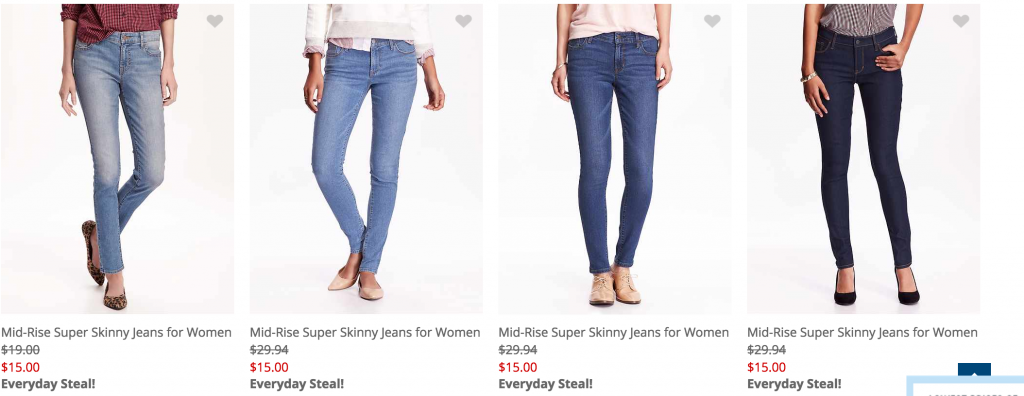The image size is (1024, 396).
Task: Open the light-blue promo popup box
Action: point(965,386)
